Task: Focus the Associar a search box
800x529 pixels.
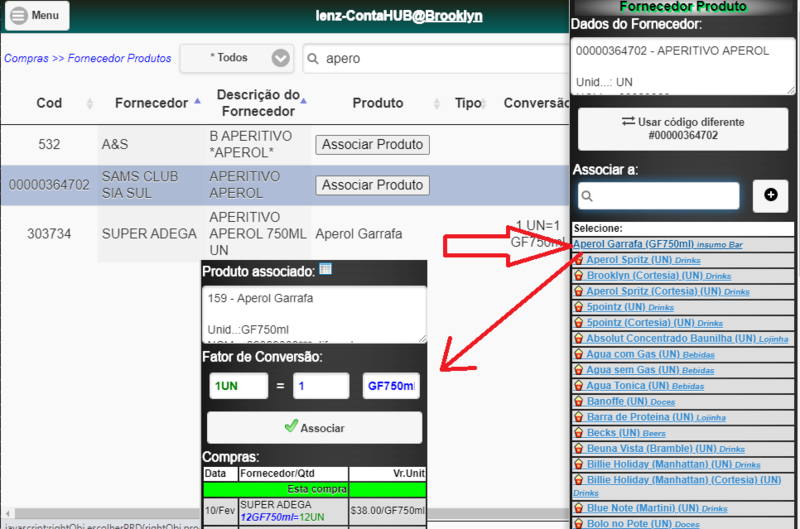Action: pos(659,196)
